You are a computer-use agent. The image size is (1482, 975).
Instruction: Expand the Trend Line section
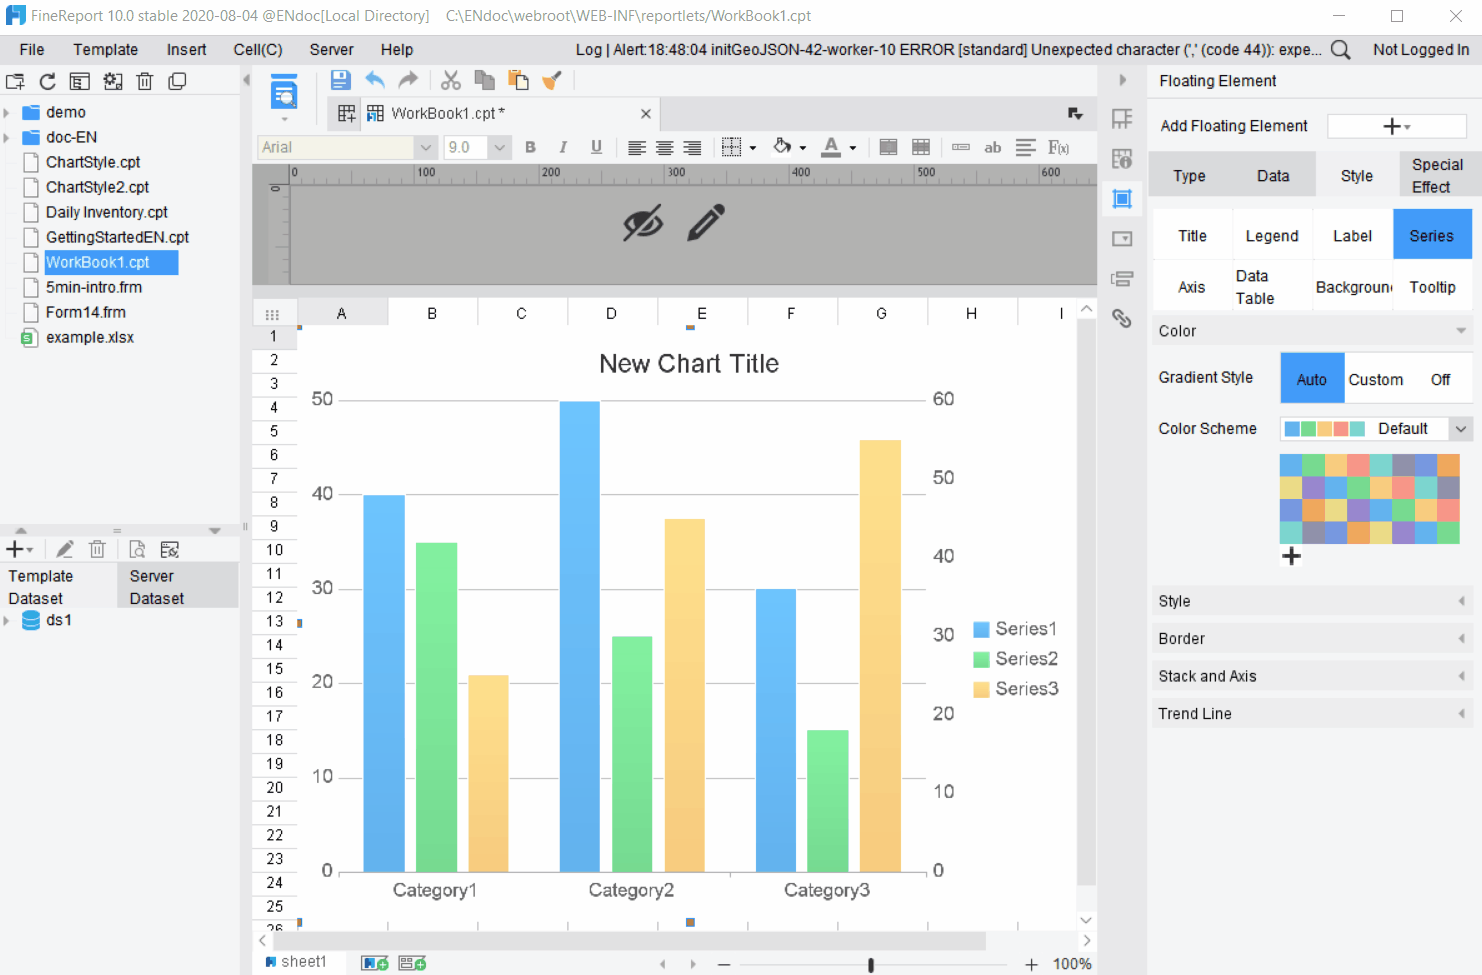click(1312, 714)
